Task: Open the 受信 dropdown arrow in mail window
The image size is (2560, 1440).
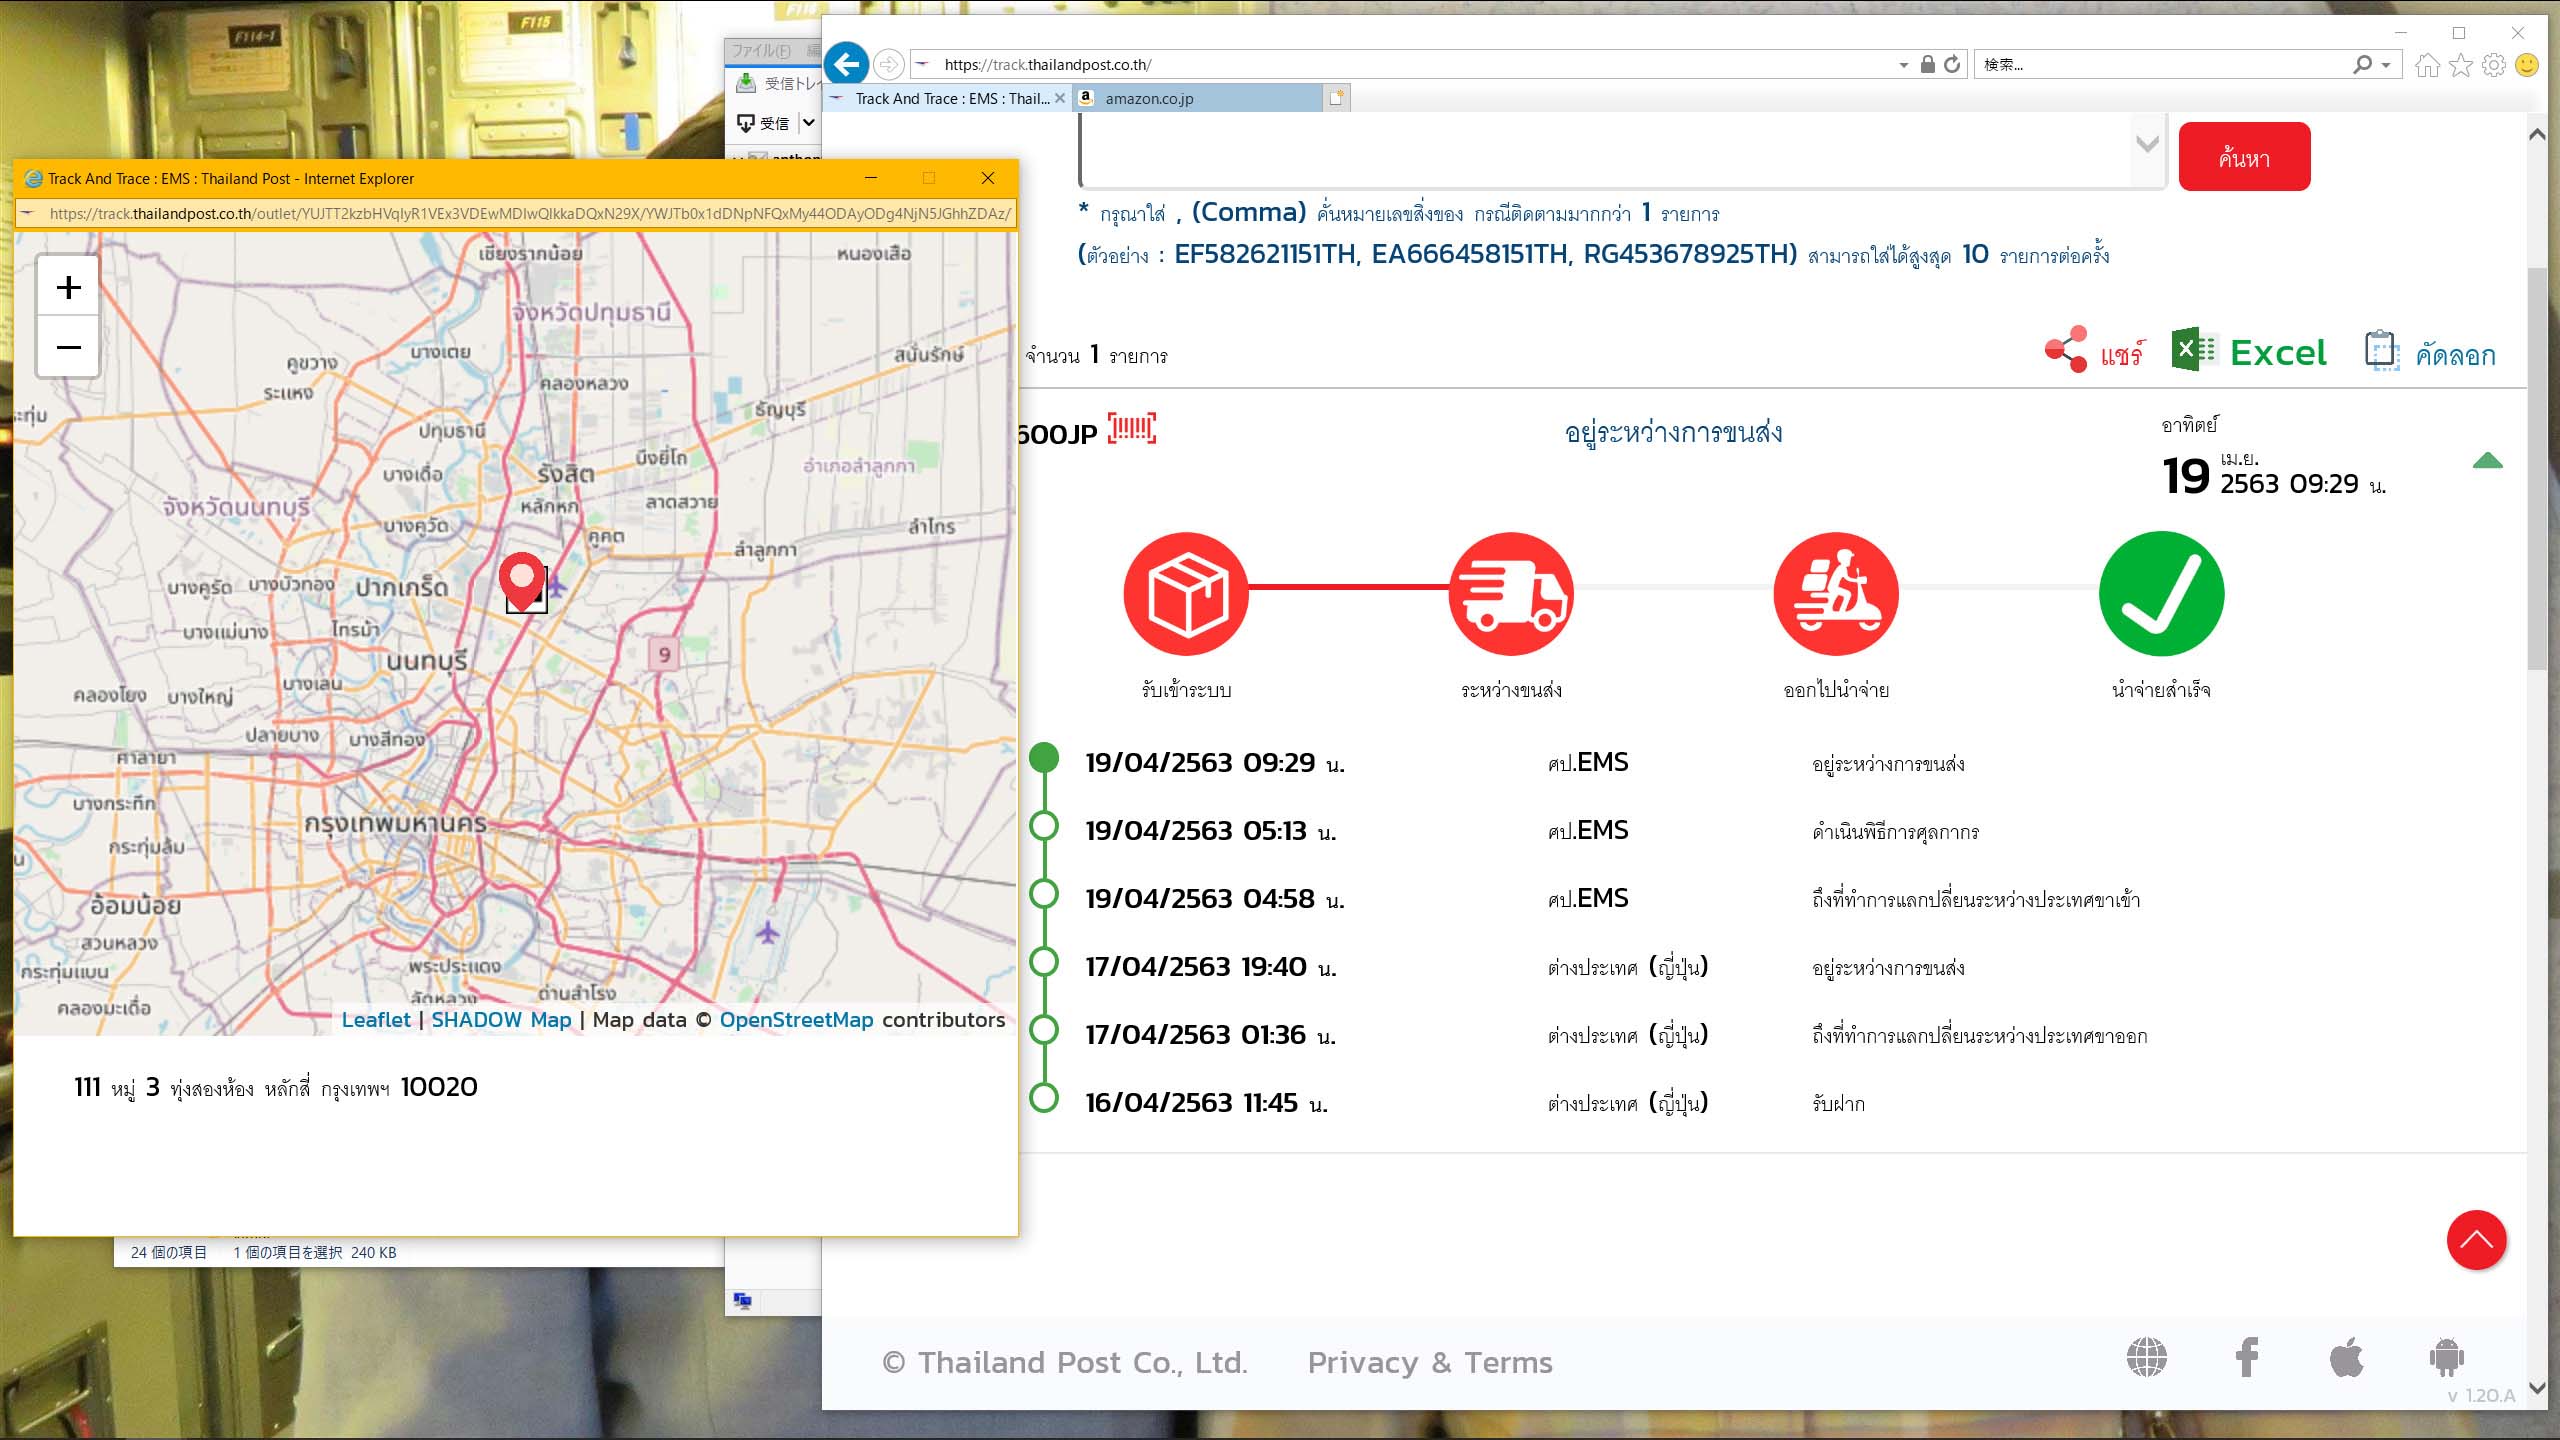Action: [x=808, y=123]
